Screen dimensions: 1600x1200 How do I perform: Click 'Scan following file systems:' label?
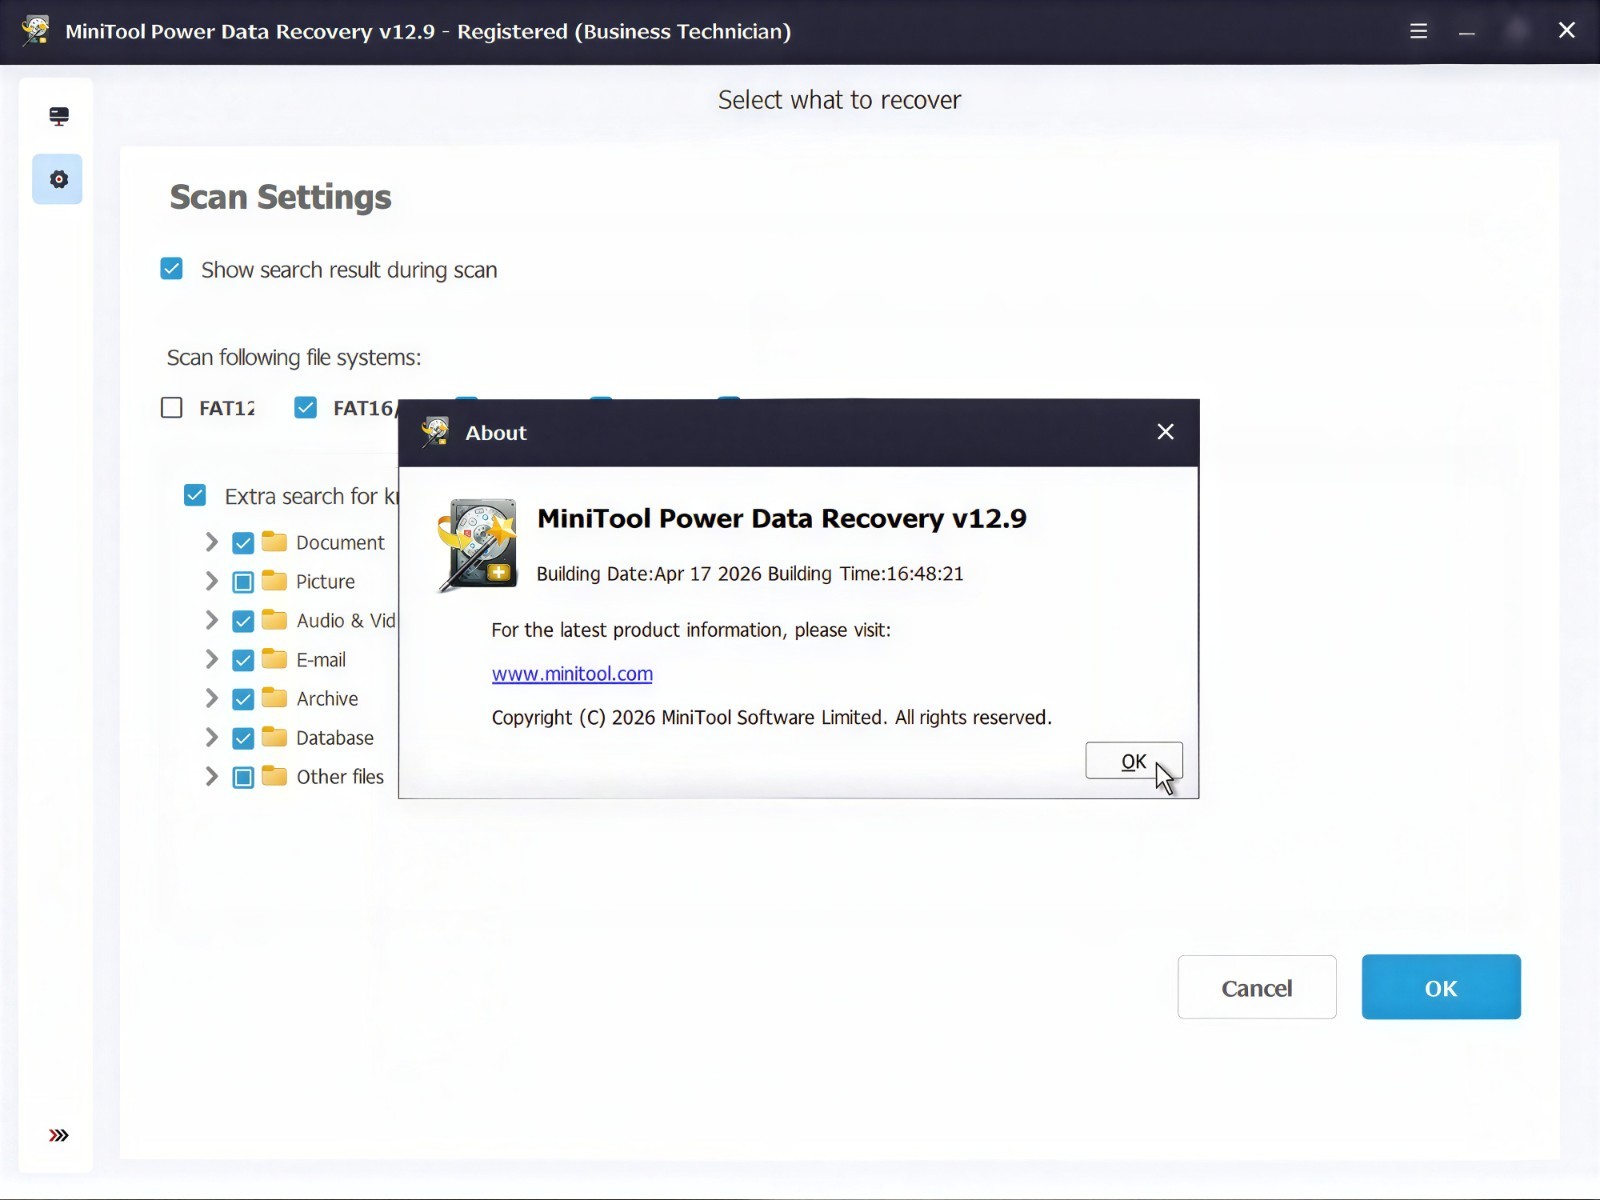(x=294, y=357)
